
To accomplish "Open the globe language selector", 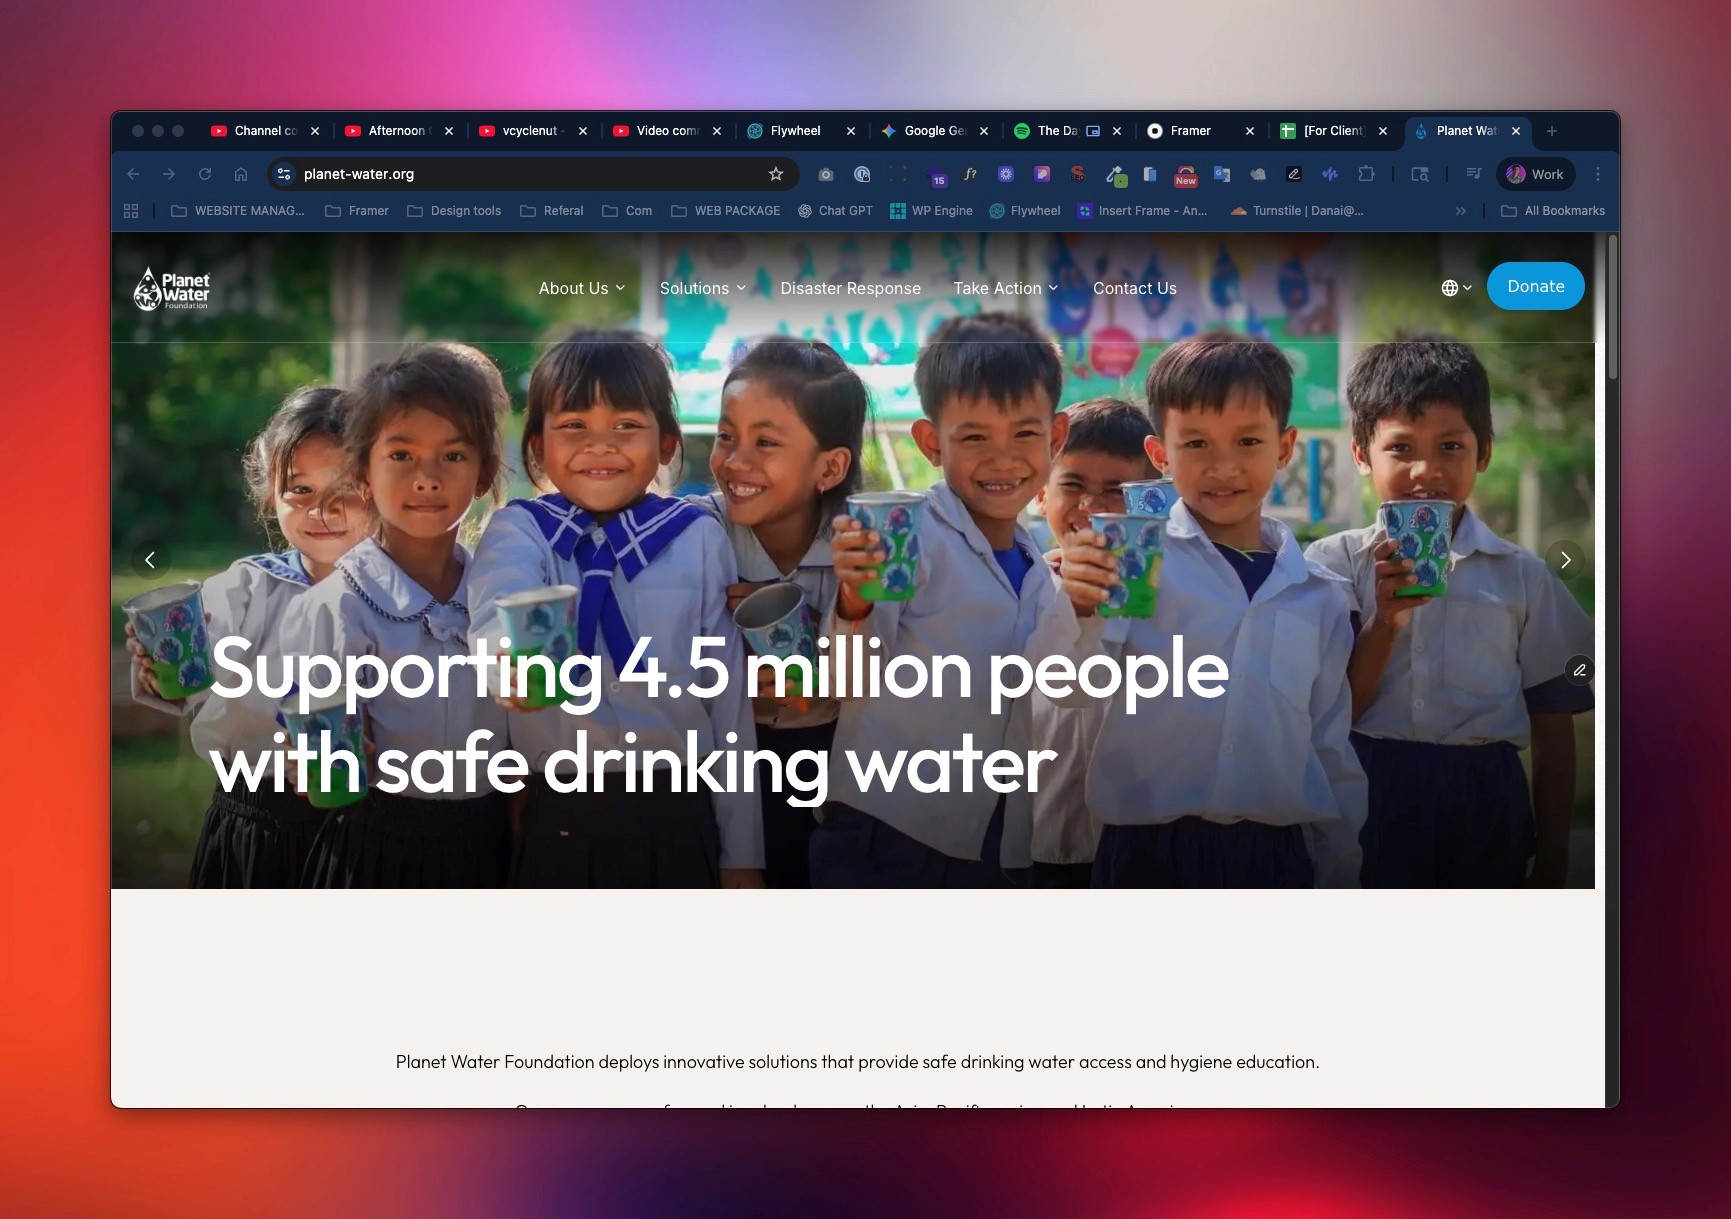I will point(1456,288).
